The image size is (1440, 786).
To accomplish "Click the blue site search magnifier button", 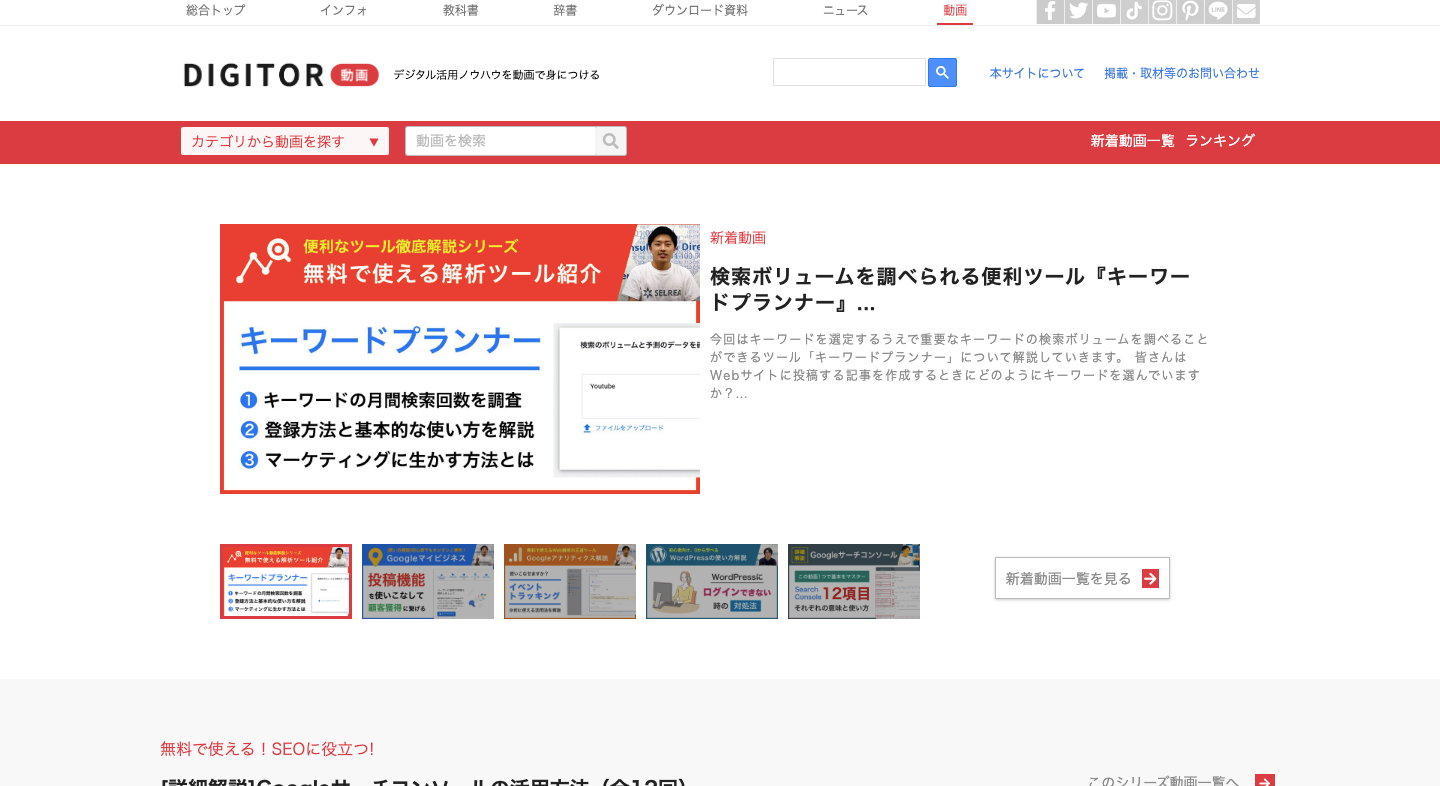I will pyautogui.click(x=942, y=72).
